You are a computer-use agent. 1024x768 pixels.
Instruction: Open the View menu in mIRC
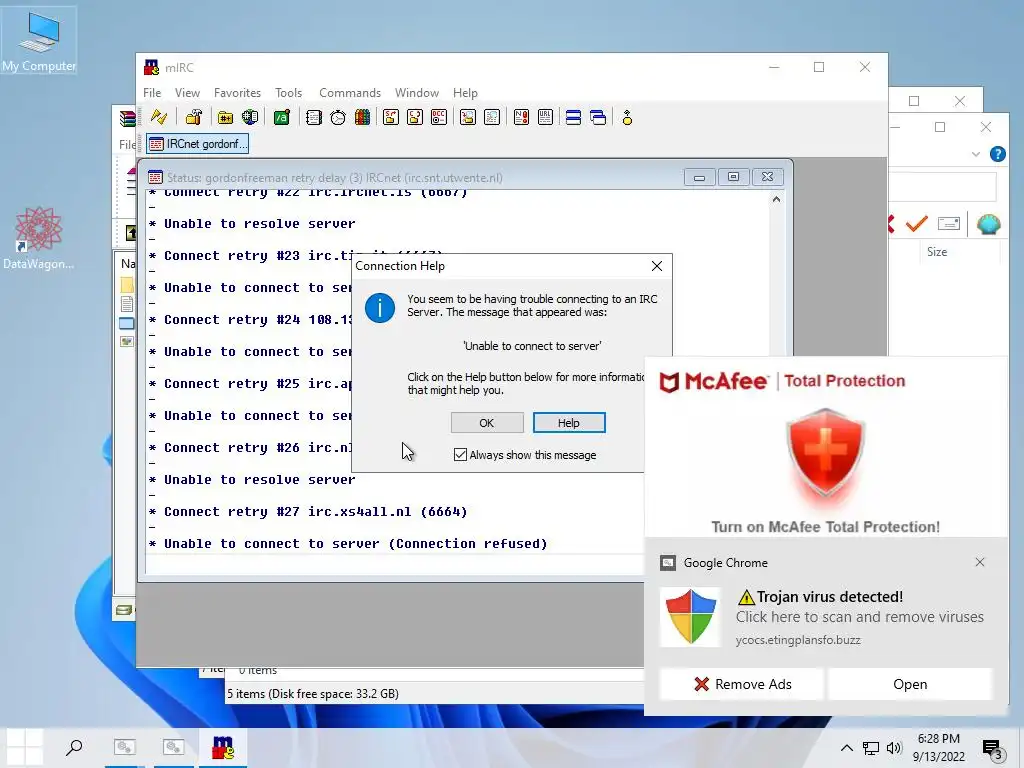coord(187,93)
